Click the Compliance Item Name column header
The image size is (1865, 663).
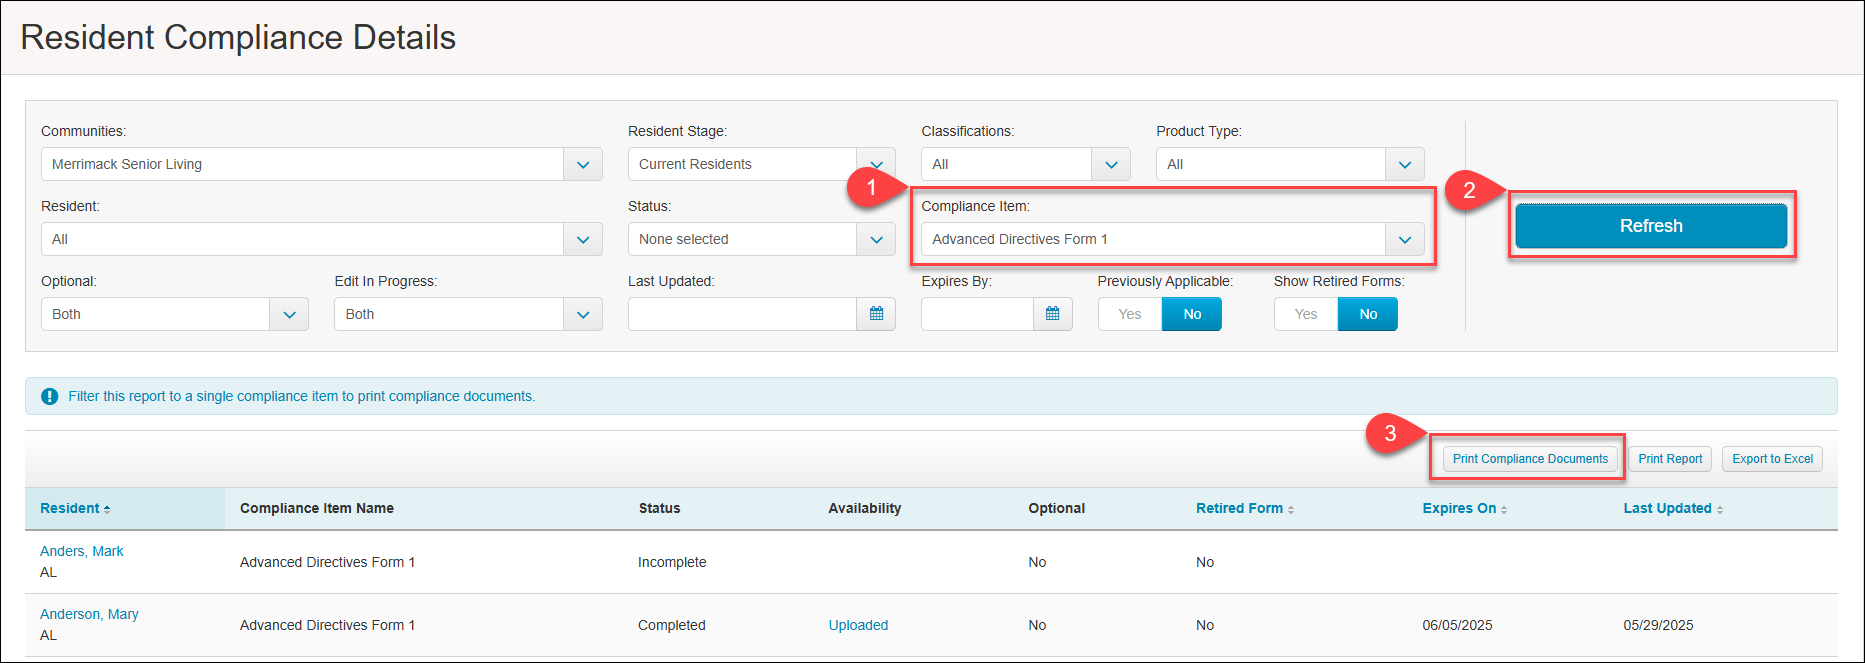(317, 508)
